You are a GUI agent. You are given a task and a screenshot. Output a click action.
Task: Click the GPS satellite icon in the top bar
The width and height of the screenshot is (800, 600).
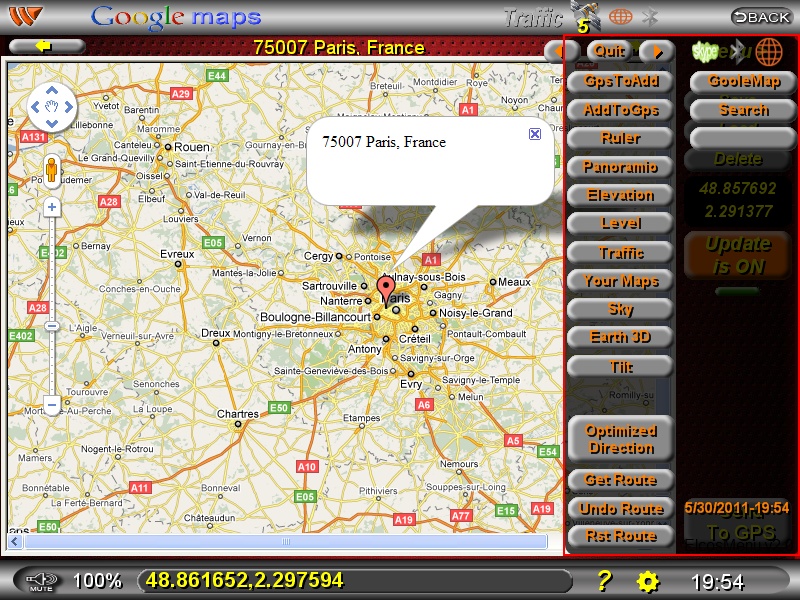[583, 14]
